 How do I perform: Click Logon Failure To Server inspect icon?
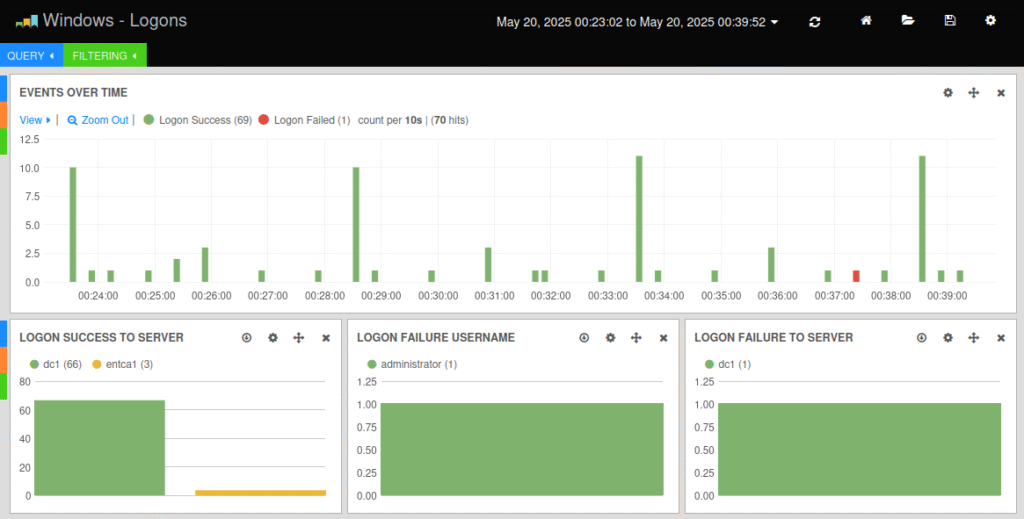tap(921, 338)
